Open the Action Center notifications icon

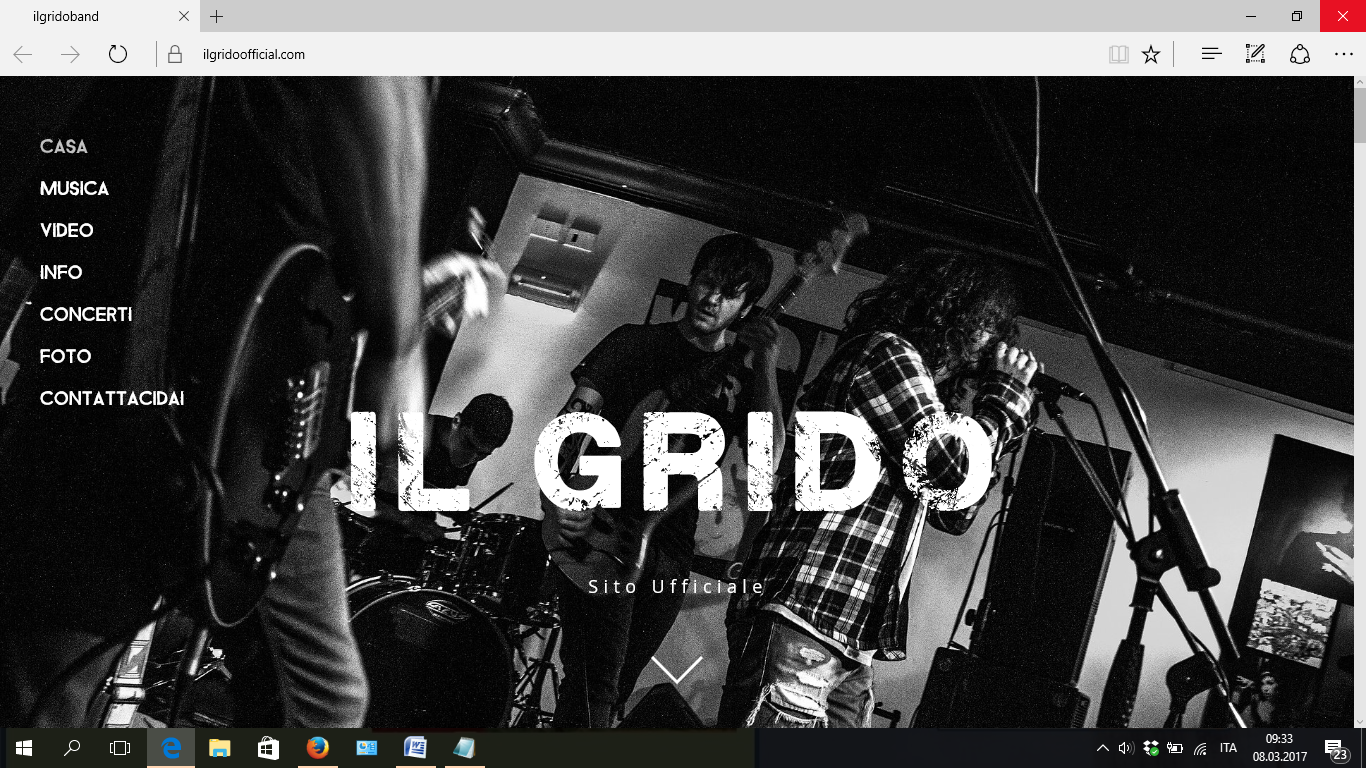1336,748
